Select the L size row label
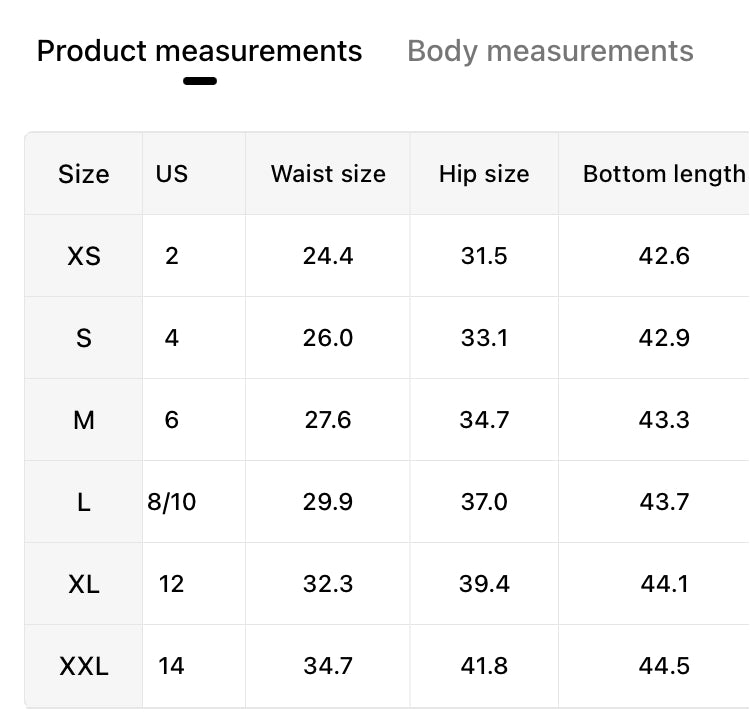750x728 pixels. point(84,502)
